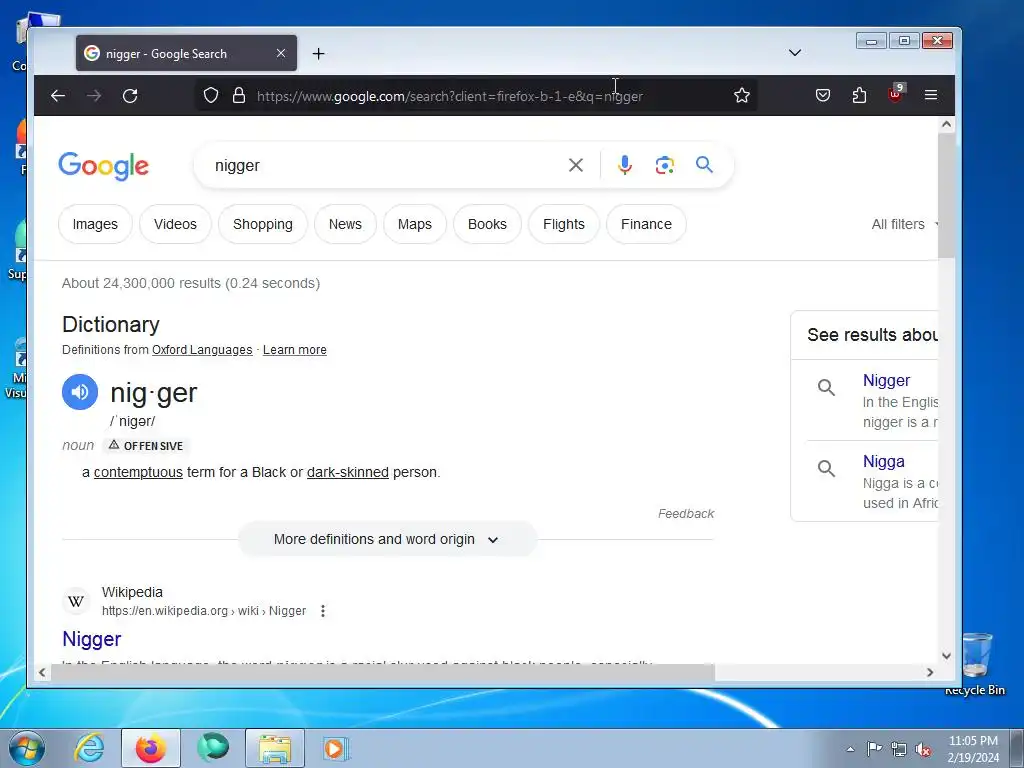The height and width of the screenshot is (768, 1024).
Task: Go back using the browser back arrow
Action: click(58, 96)
